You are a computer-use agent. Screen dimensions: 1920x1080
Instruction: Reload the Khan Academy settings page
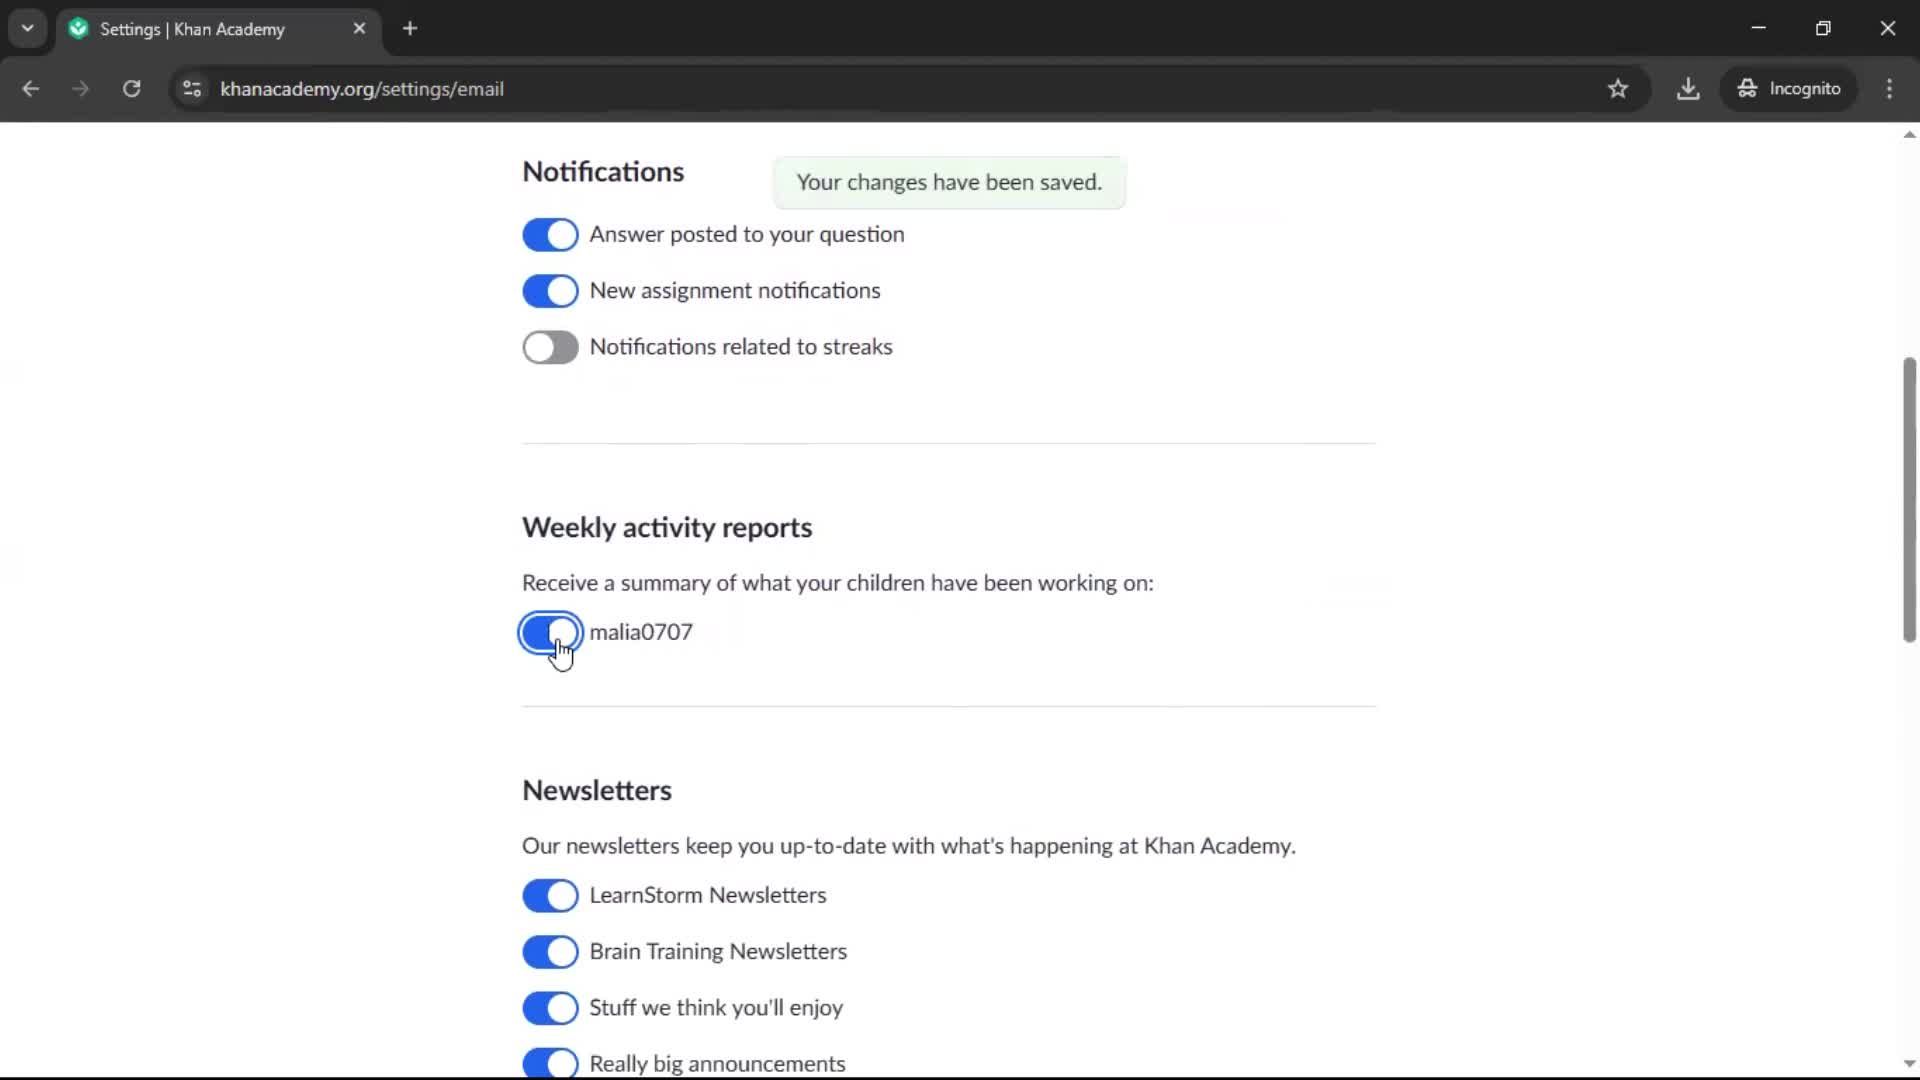click(131, 89)
